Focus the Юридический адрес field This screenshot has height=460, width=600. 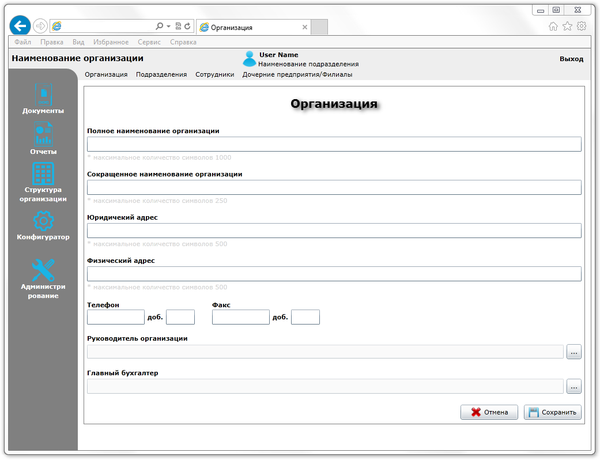point(334,231)
